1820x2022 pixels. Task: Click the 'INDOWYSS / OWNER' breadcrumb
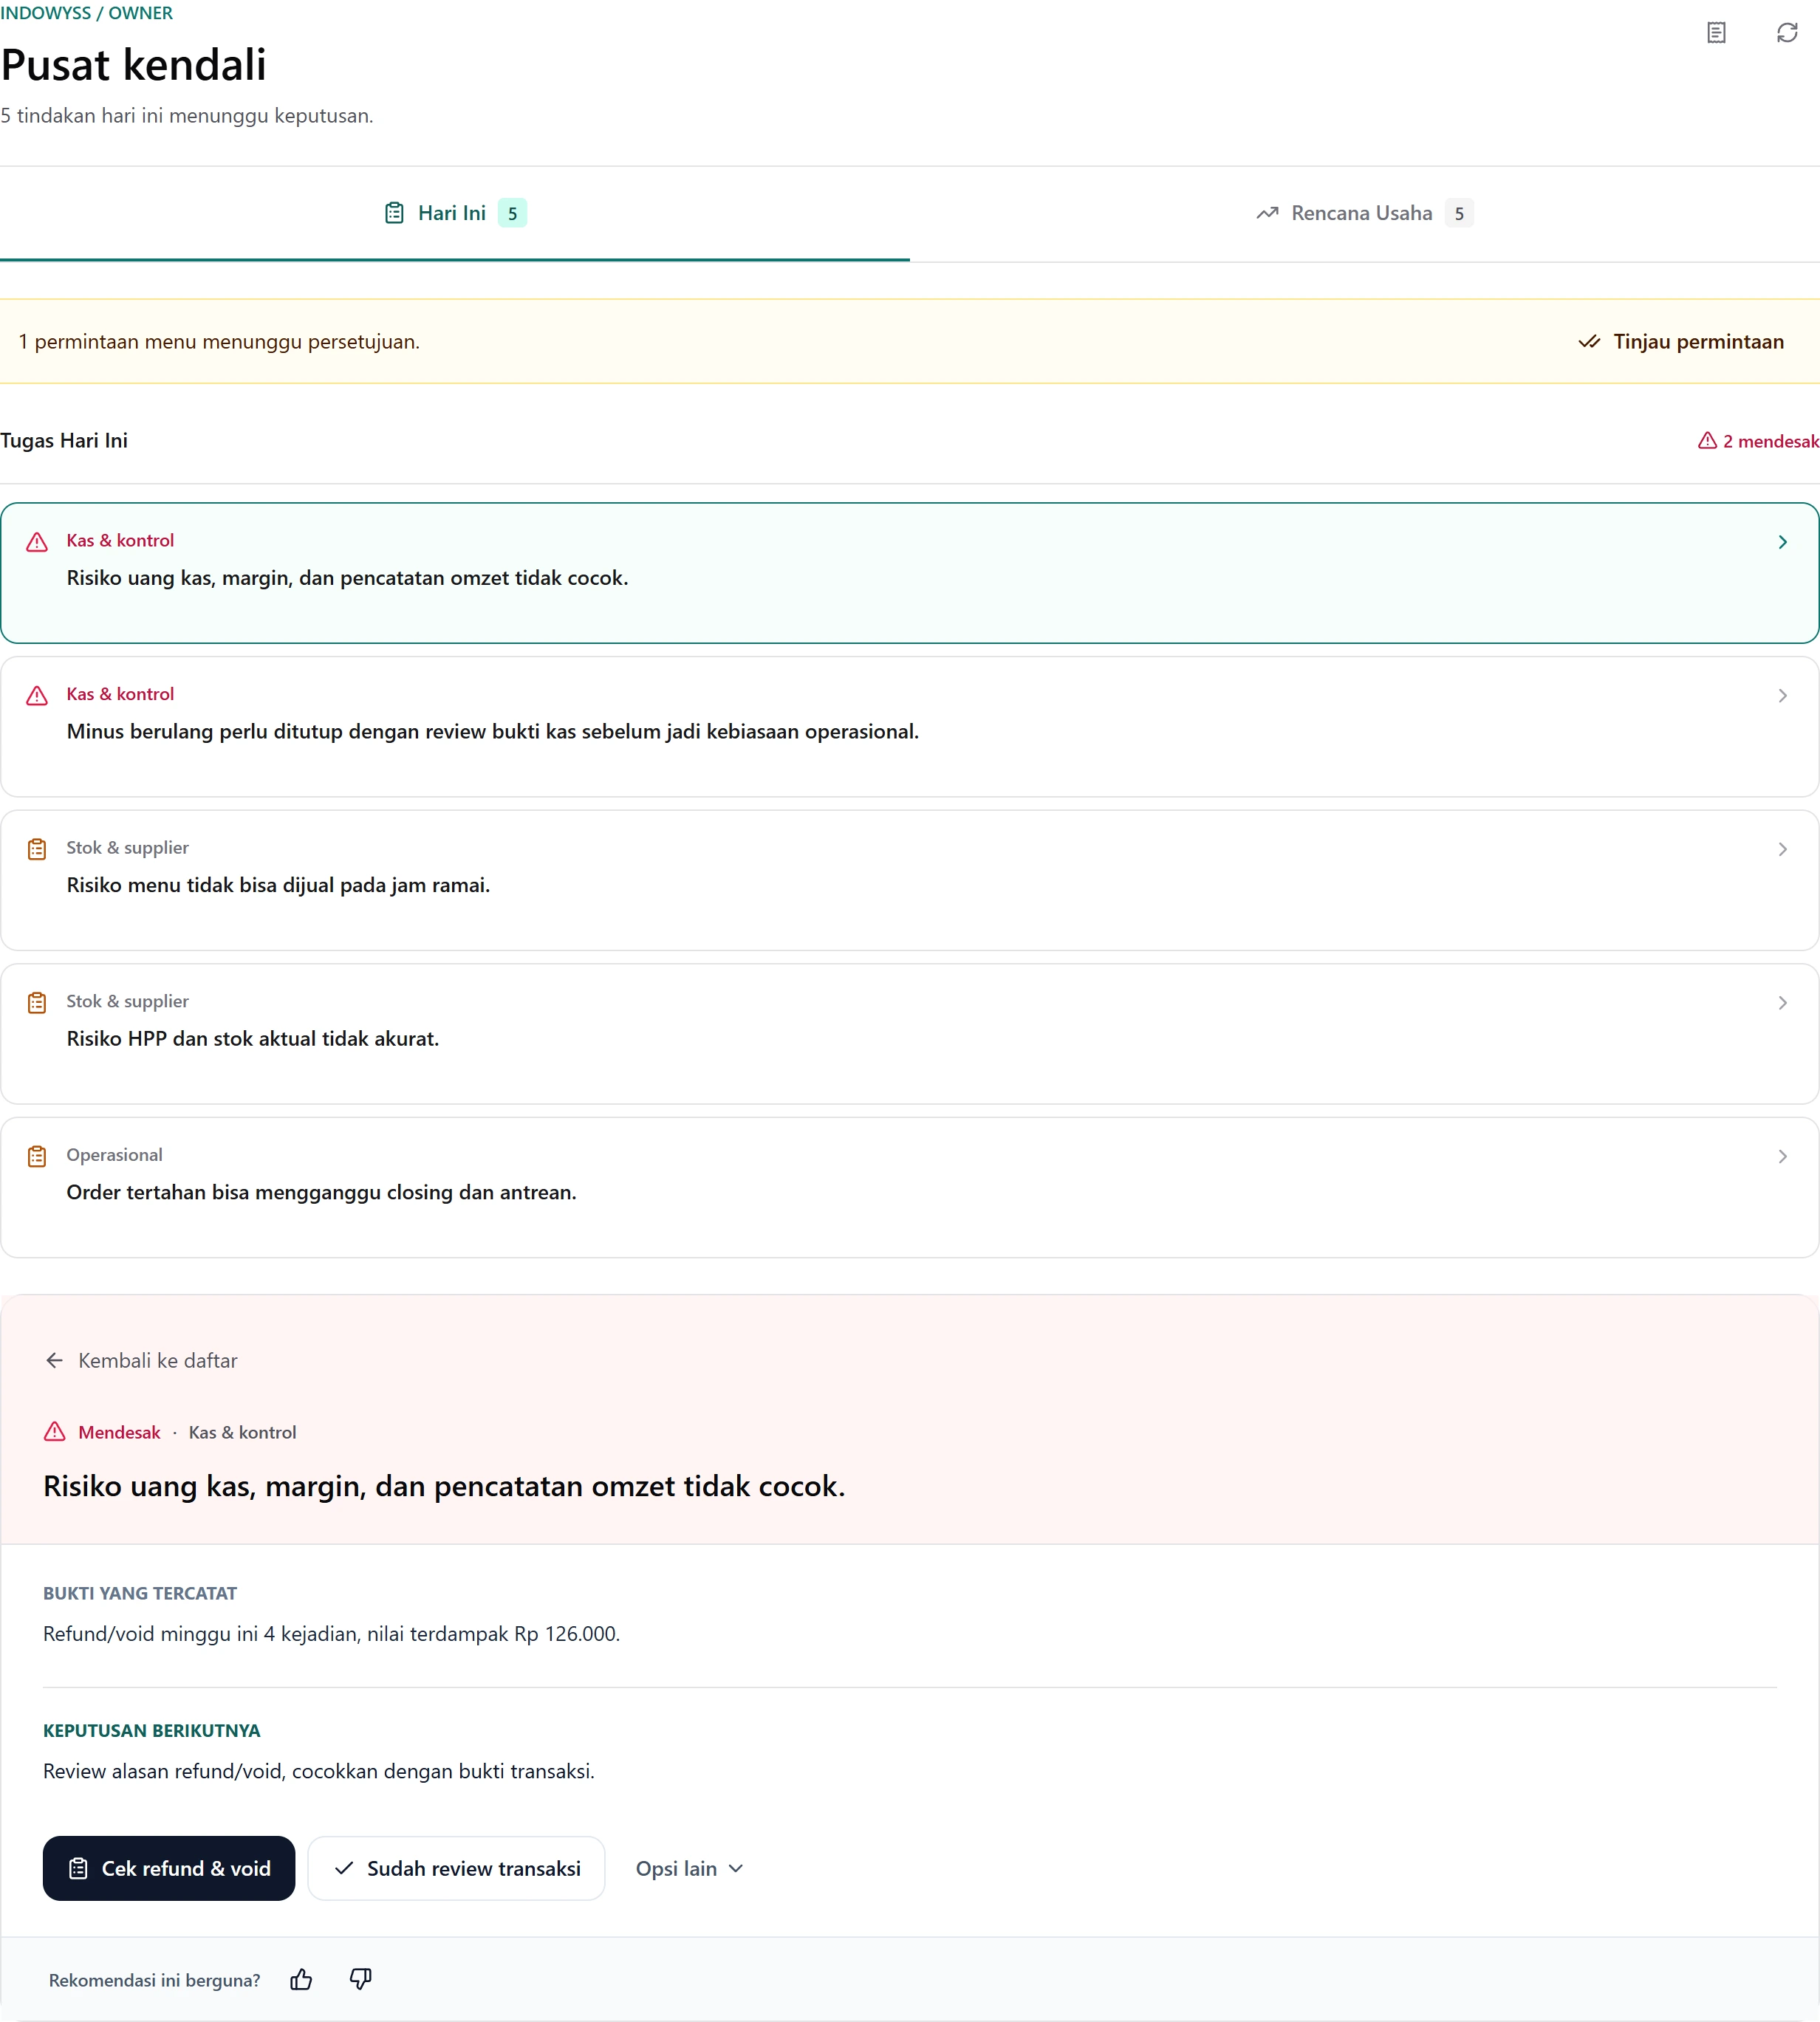pyautogui.click(x=87, y=13)
